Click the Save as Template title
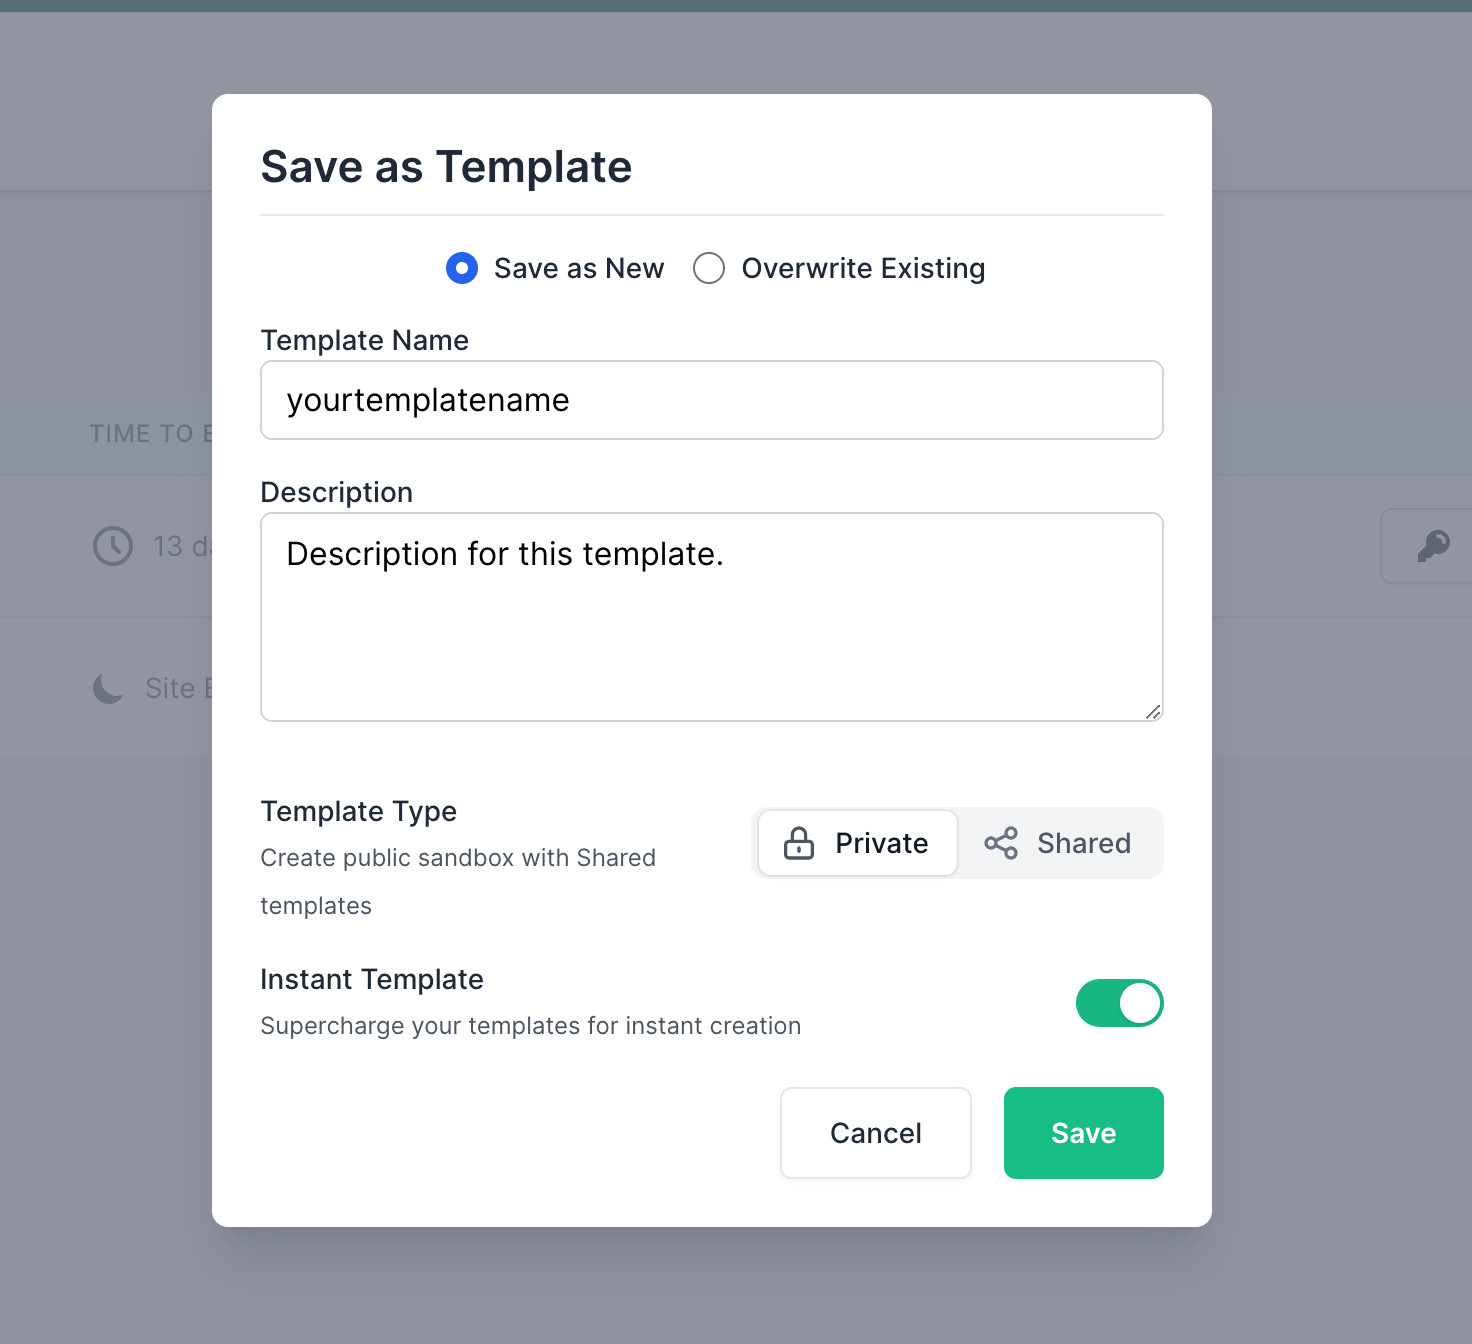 pyautogui.click(x=446, y=167)
